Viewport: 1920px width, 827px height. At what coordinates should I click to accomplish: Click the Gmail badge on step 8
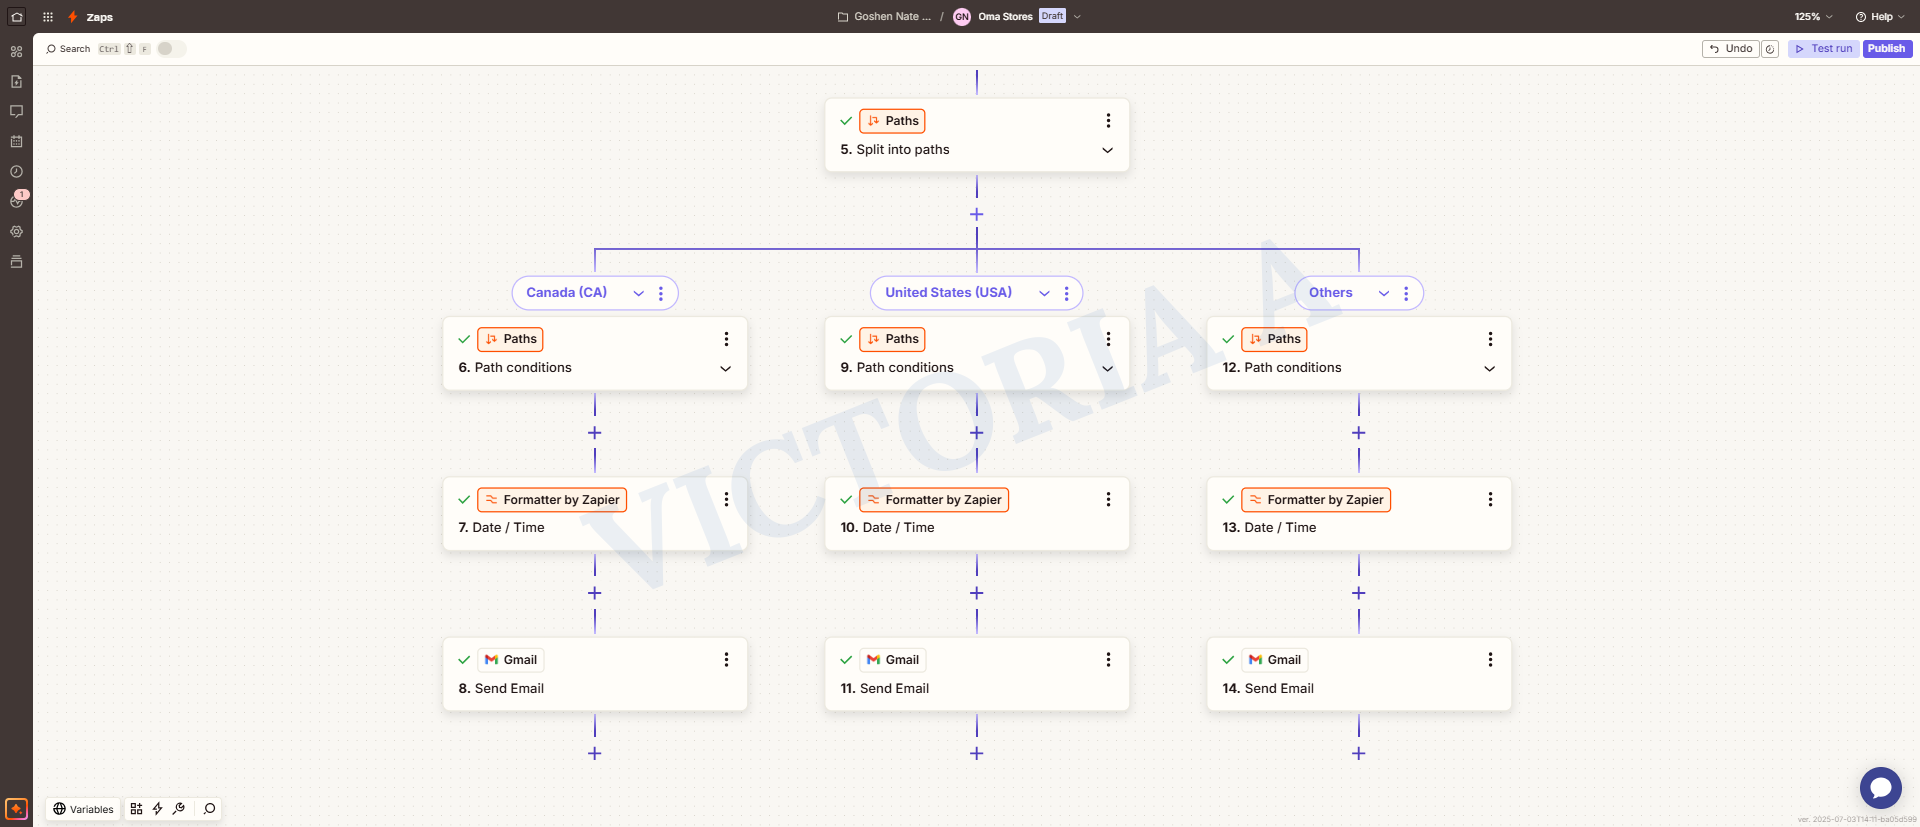point(511,660)
